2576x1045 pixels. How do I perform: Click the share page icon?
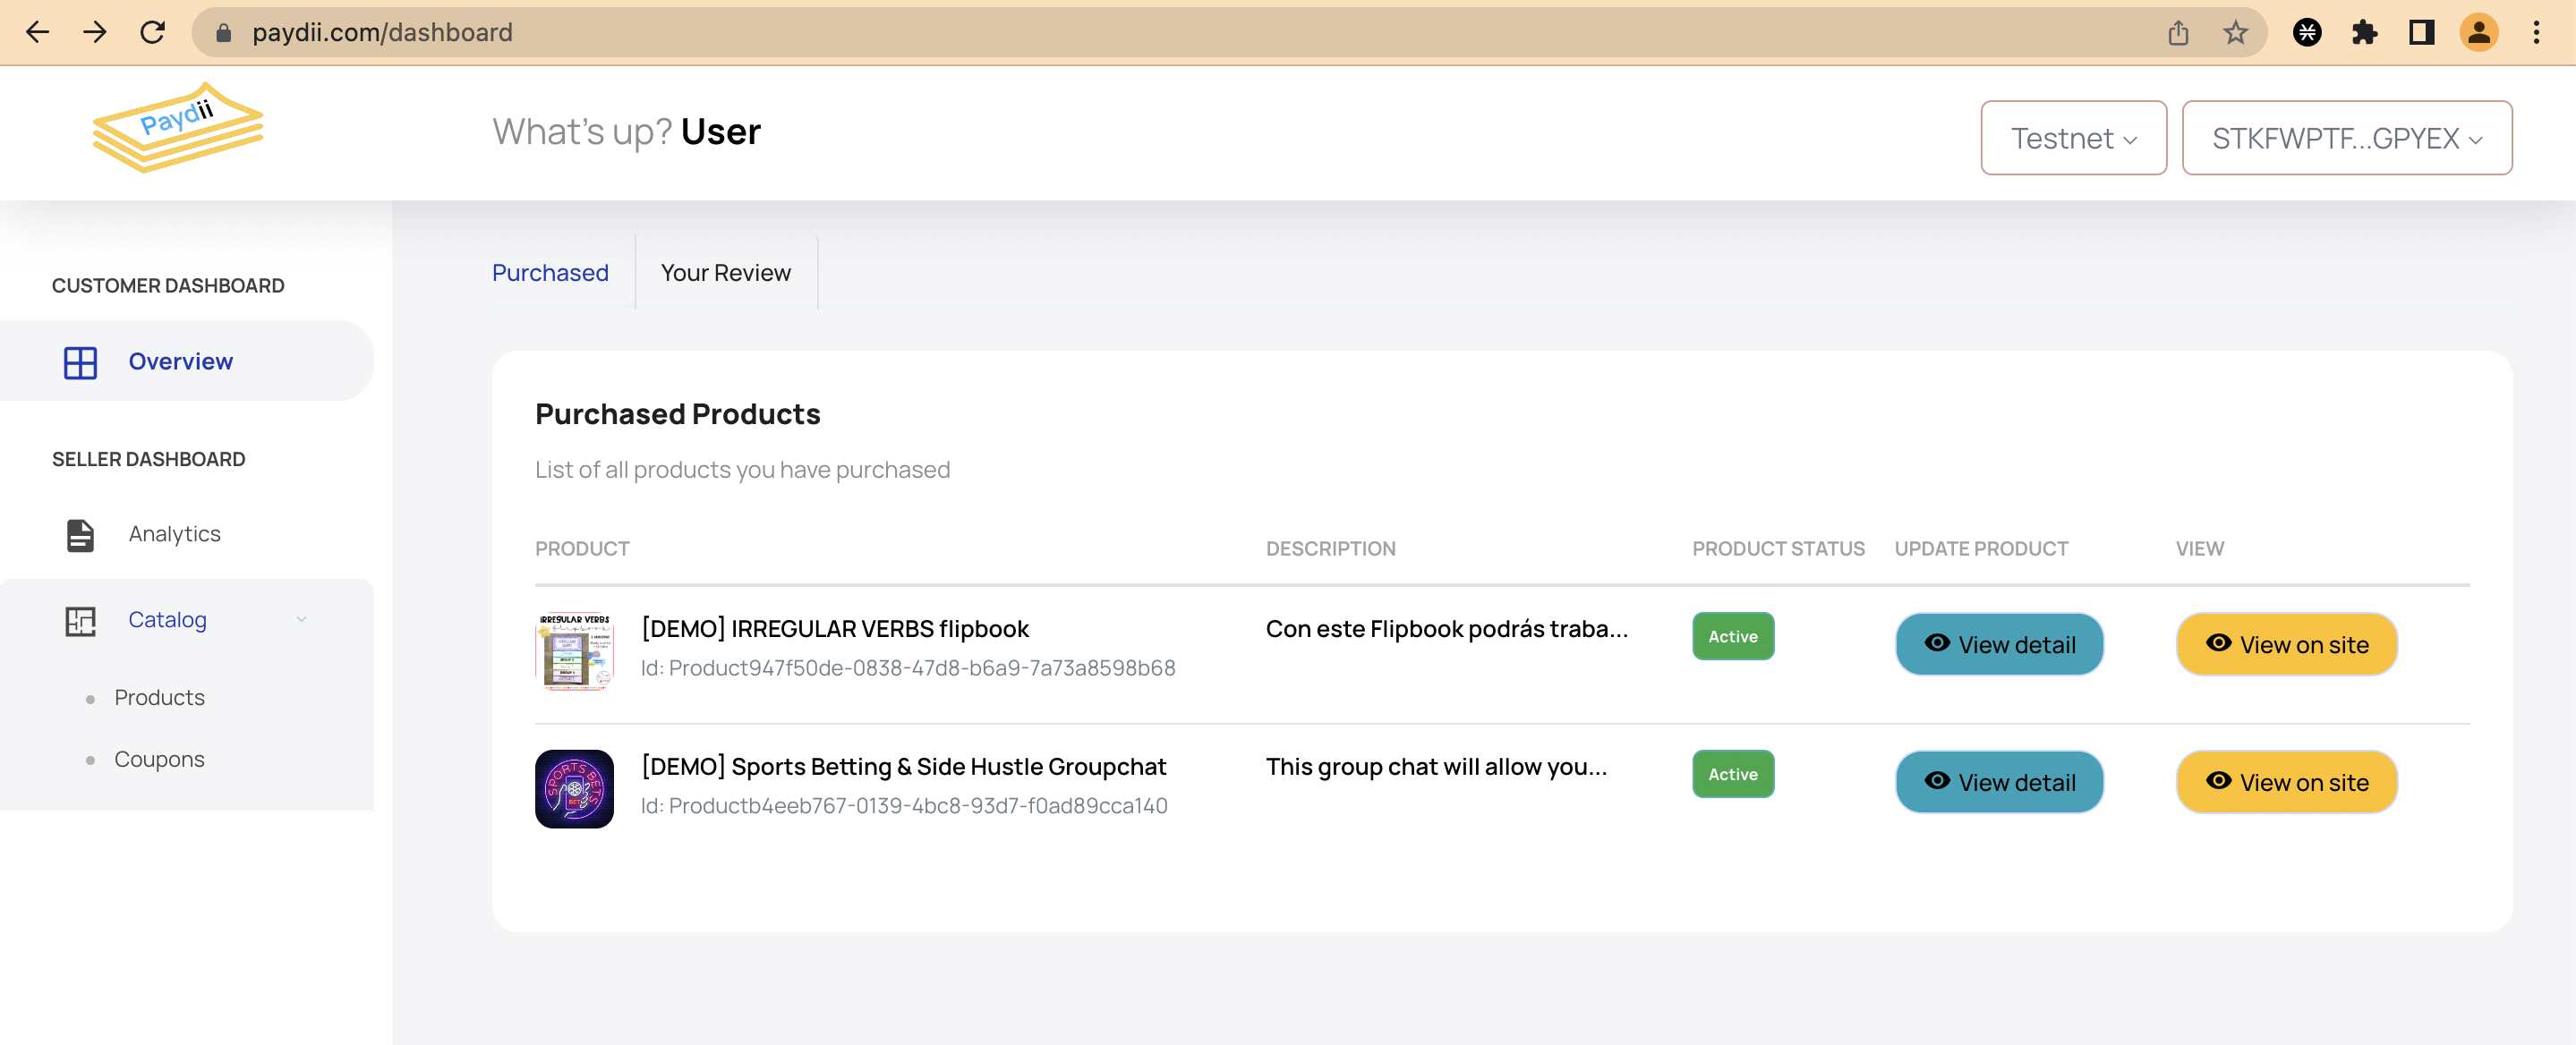pos(2178,33)
